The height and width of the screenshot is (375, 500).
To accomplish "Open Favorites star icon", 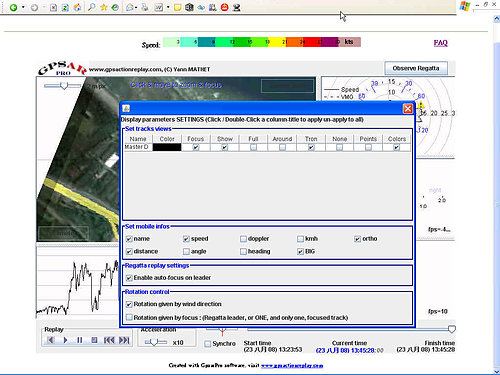I will click(x=104, y=7).
